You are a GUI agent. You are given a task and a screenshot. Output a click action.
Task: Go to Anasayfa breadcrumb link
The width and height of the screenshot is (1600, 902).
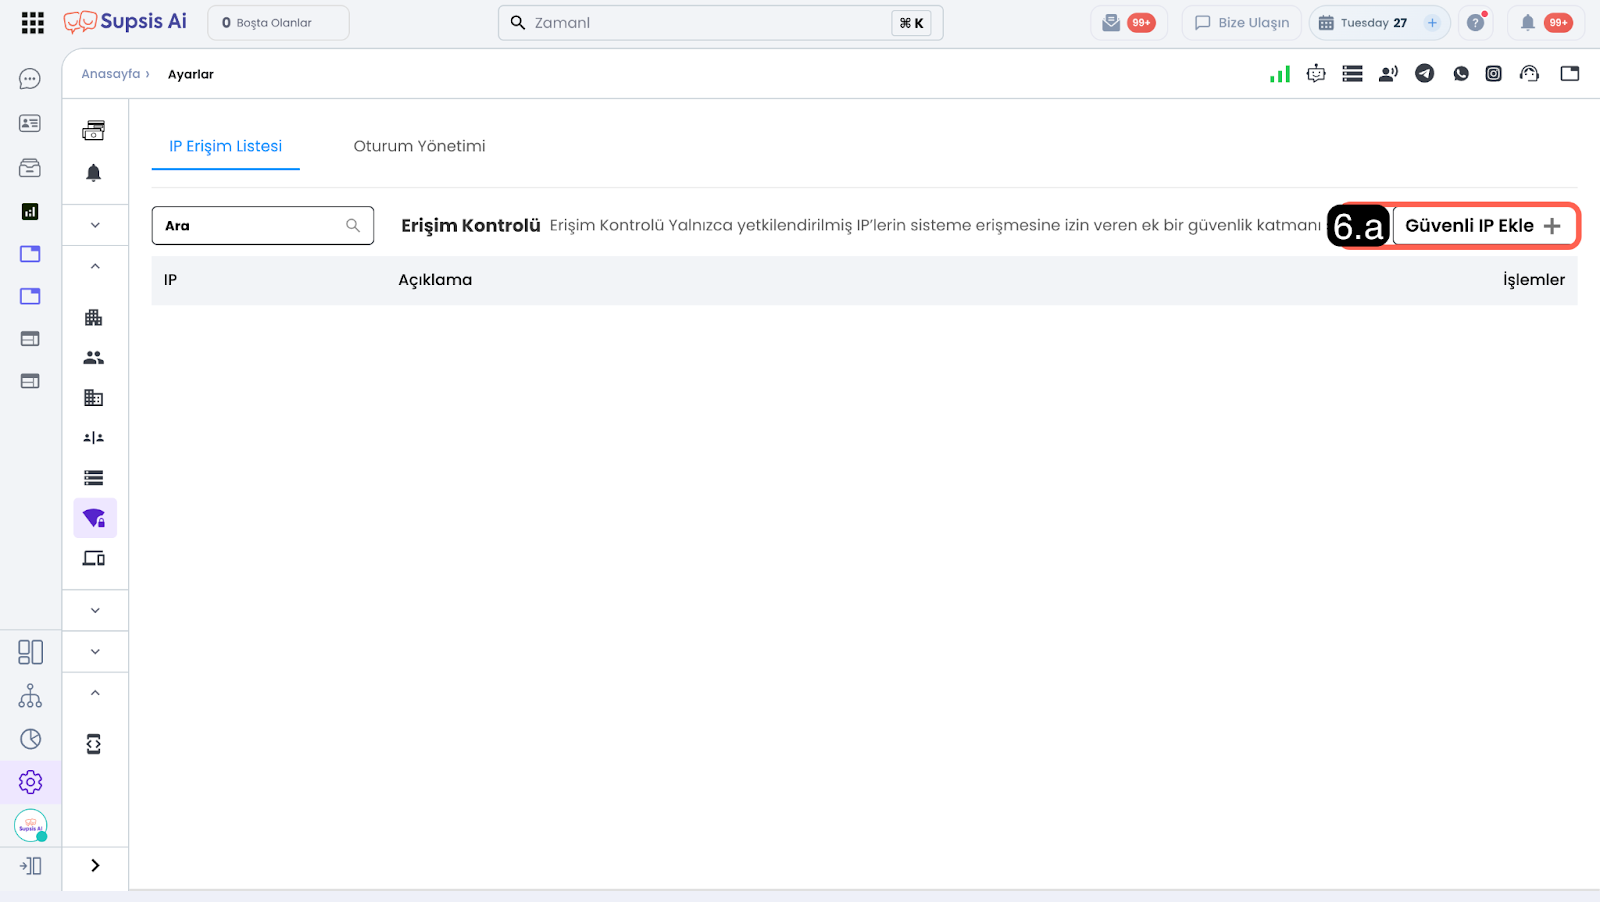pyautogui.click(x=111, y=74)
